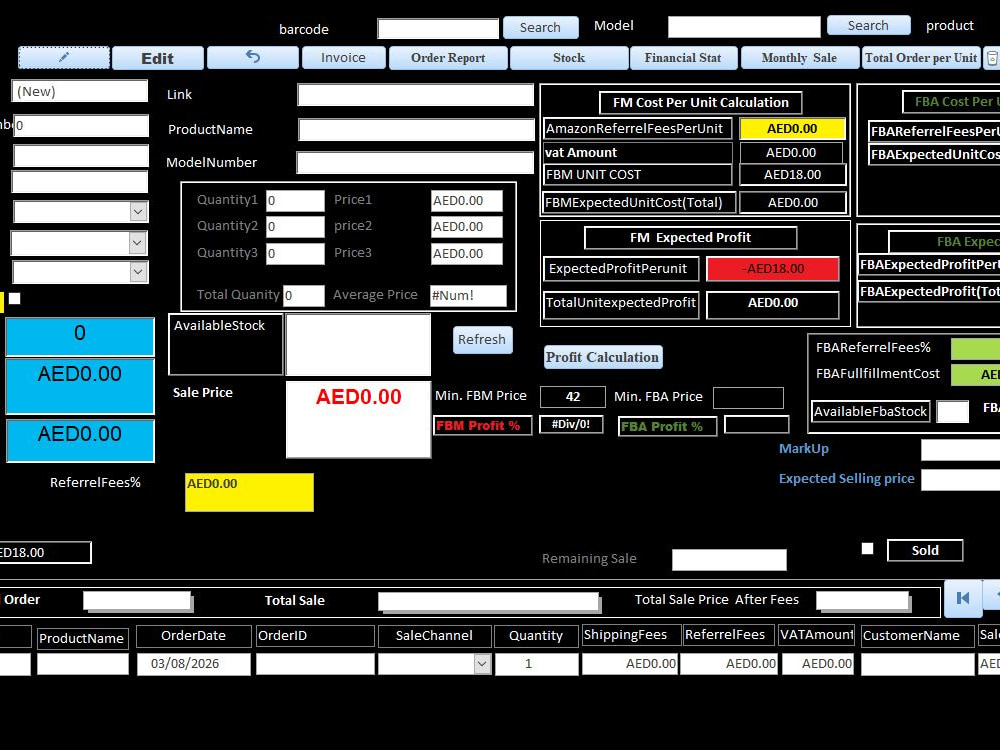Click the green FBAReferrelFees% value box
Viewport: 1000px width, 750px height.
point(975,349)
